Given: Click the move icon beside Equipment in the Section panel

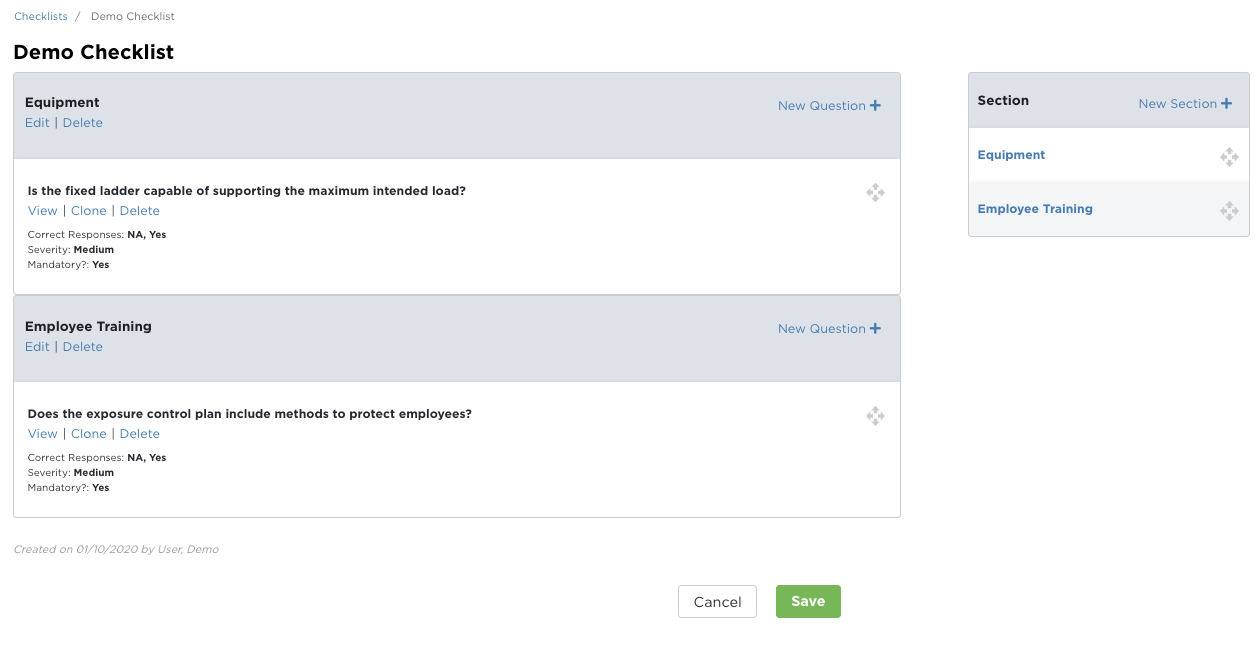Looking at the screenshot, I should click(x=1229, y=157).
